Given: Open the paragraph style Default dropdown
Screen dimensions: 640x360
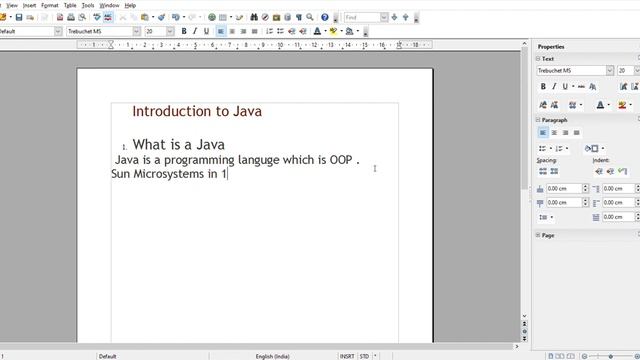Looking at the screenshot, I should click(58, 31).
